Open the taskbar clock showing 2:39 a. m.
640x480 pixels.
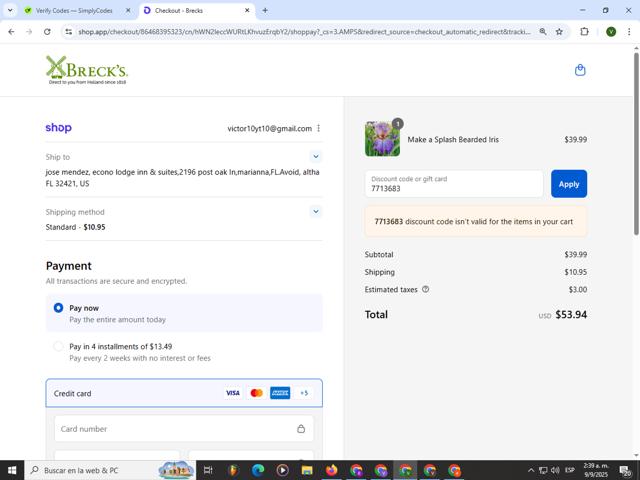point(596,470)
